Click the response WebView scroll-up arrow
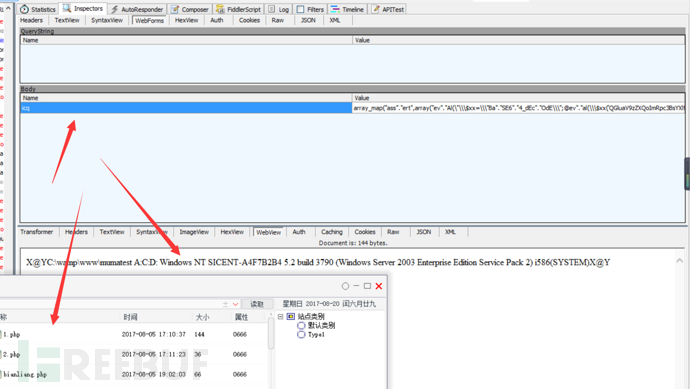 [x=679, y=261]
